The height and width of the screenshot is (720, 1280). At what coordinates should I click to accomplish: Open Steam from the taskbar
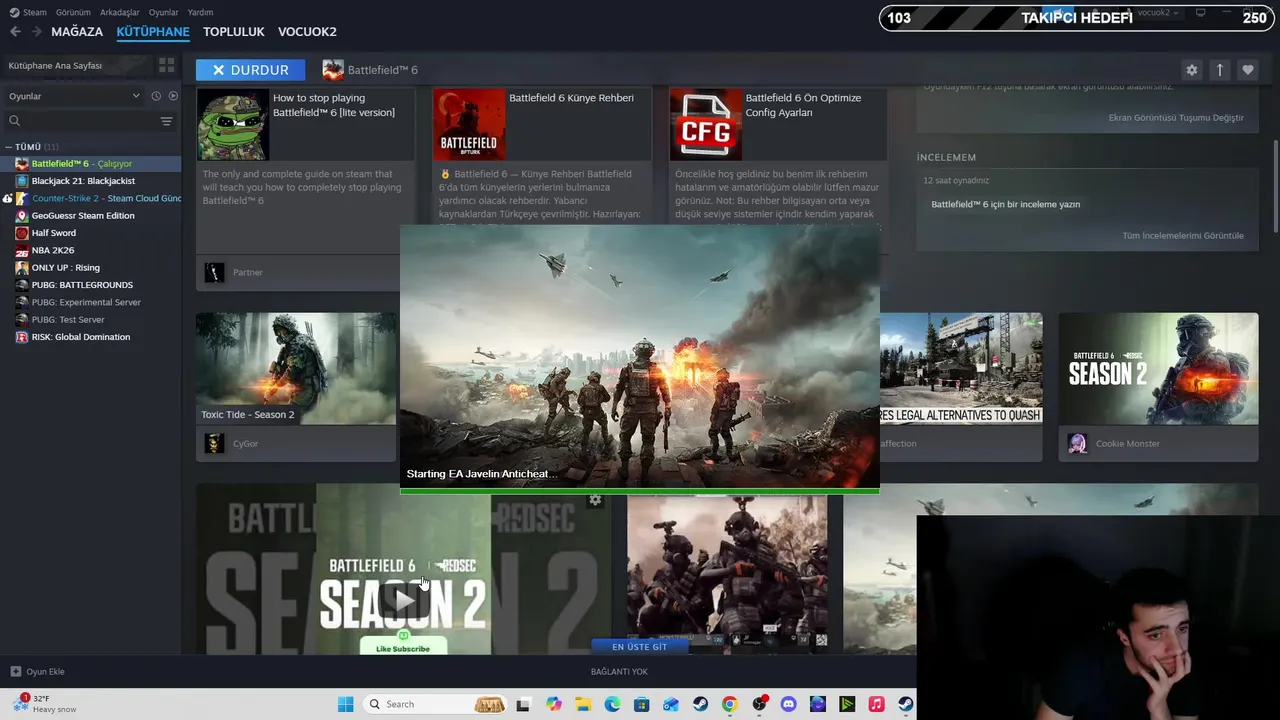[x=700, y=704]
